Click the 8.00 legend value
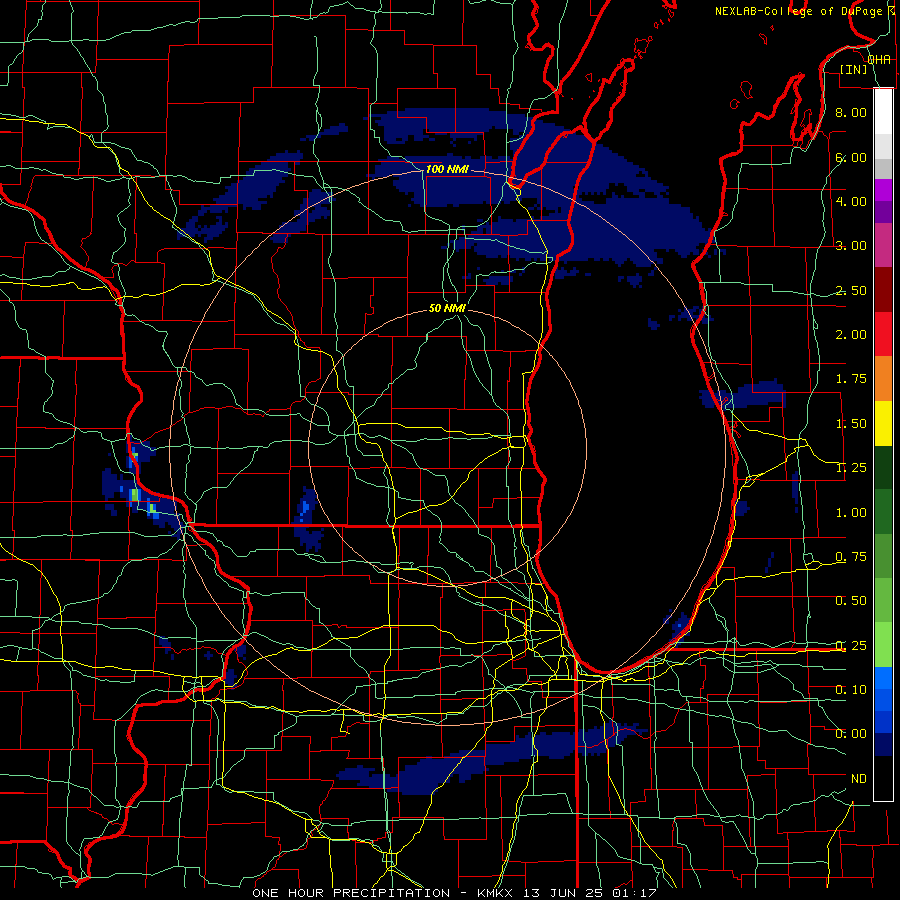This screenshot has width=900, height=900. 851,112
